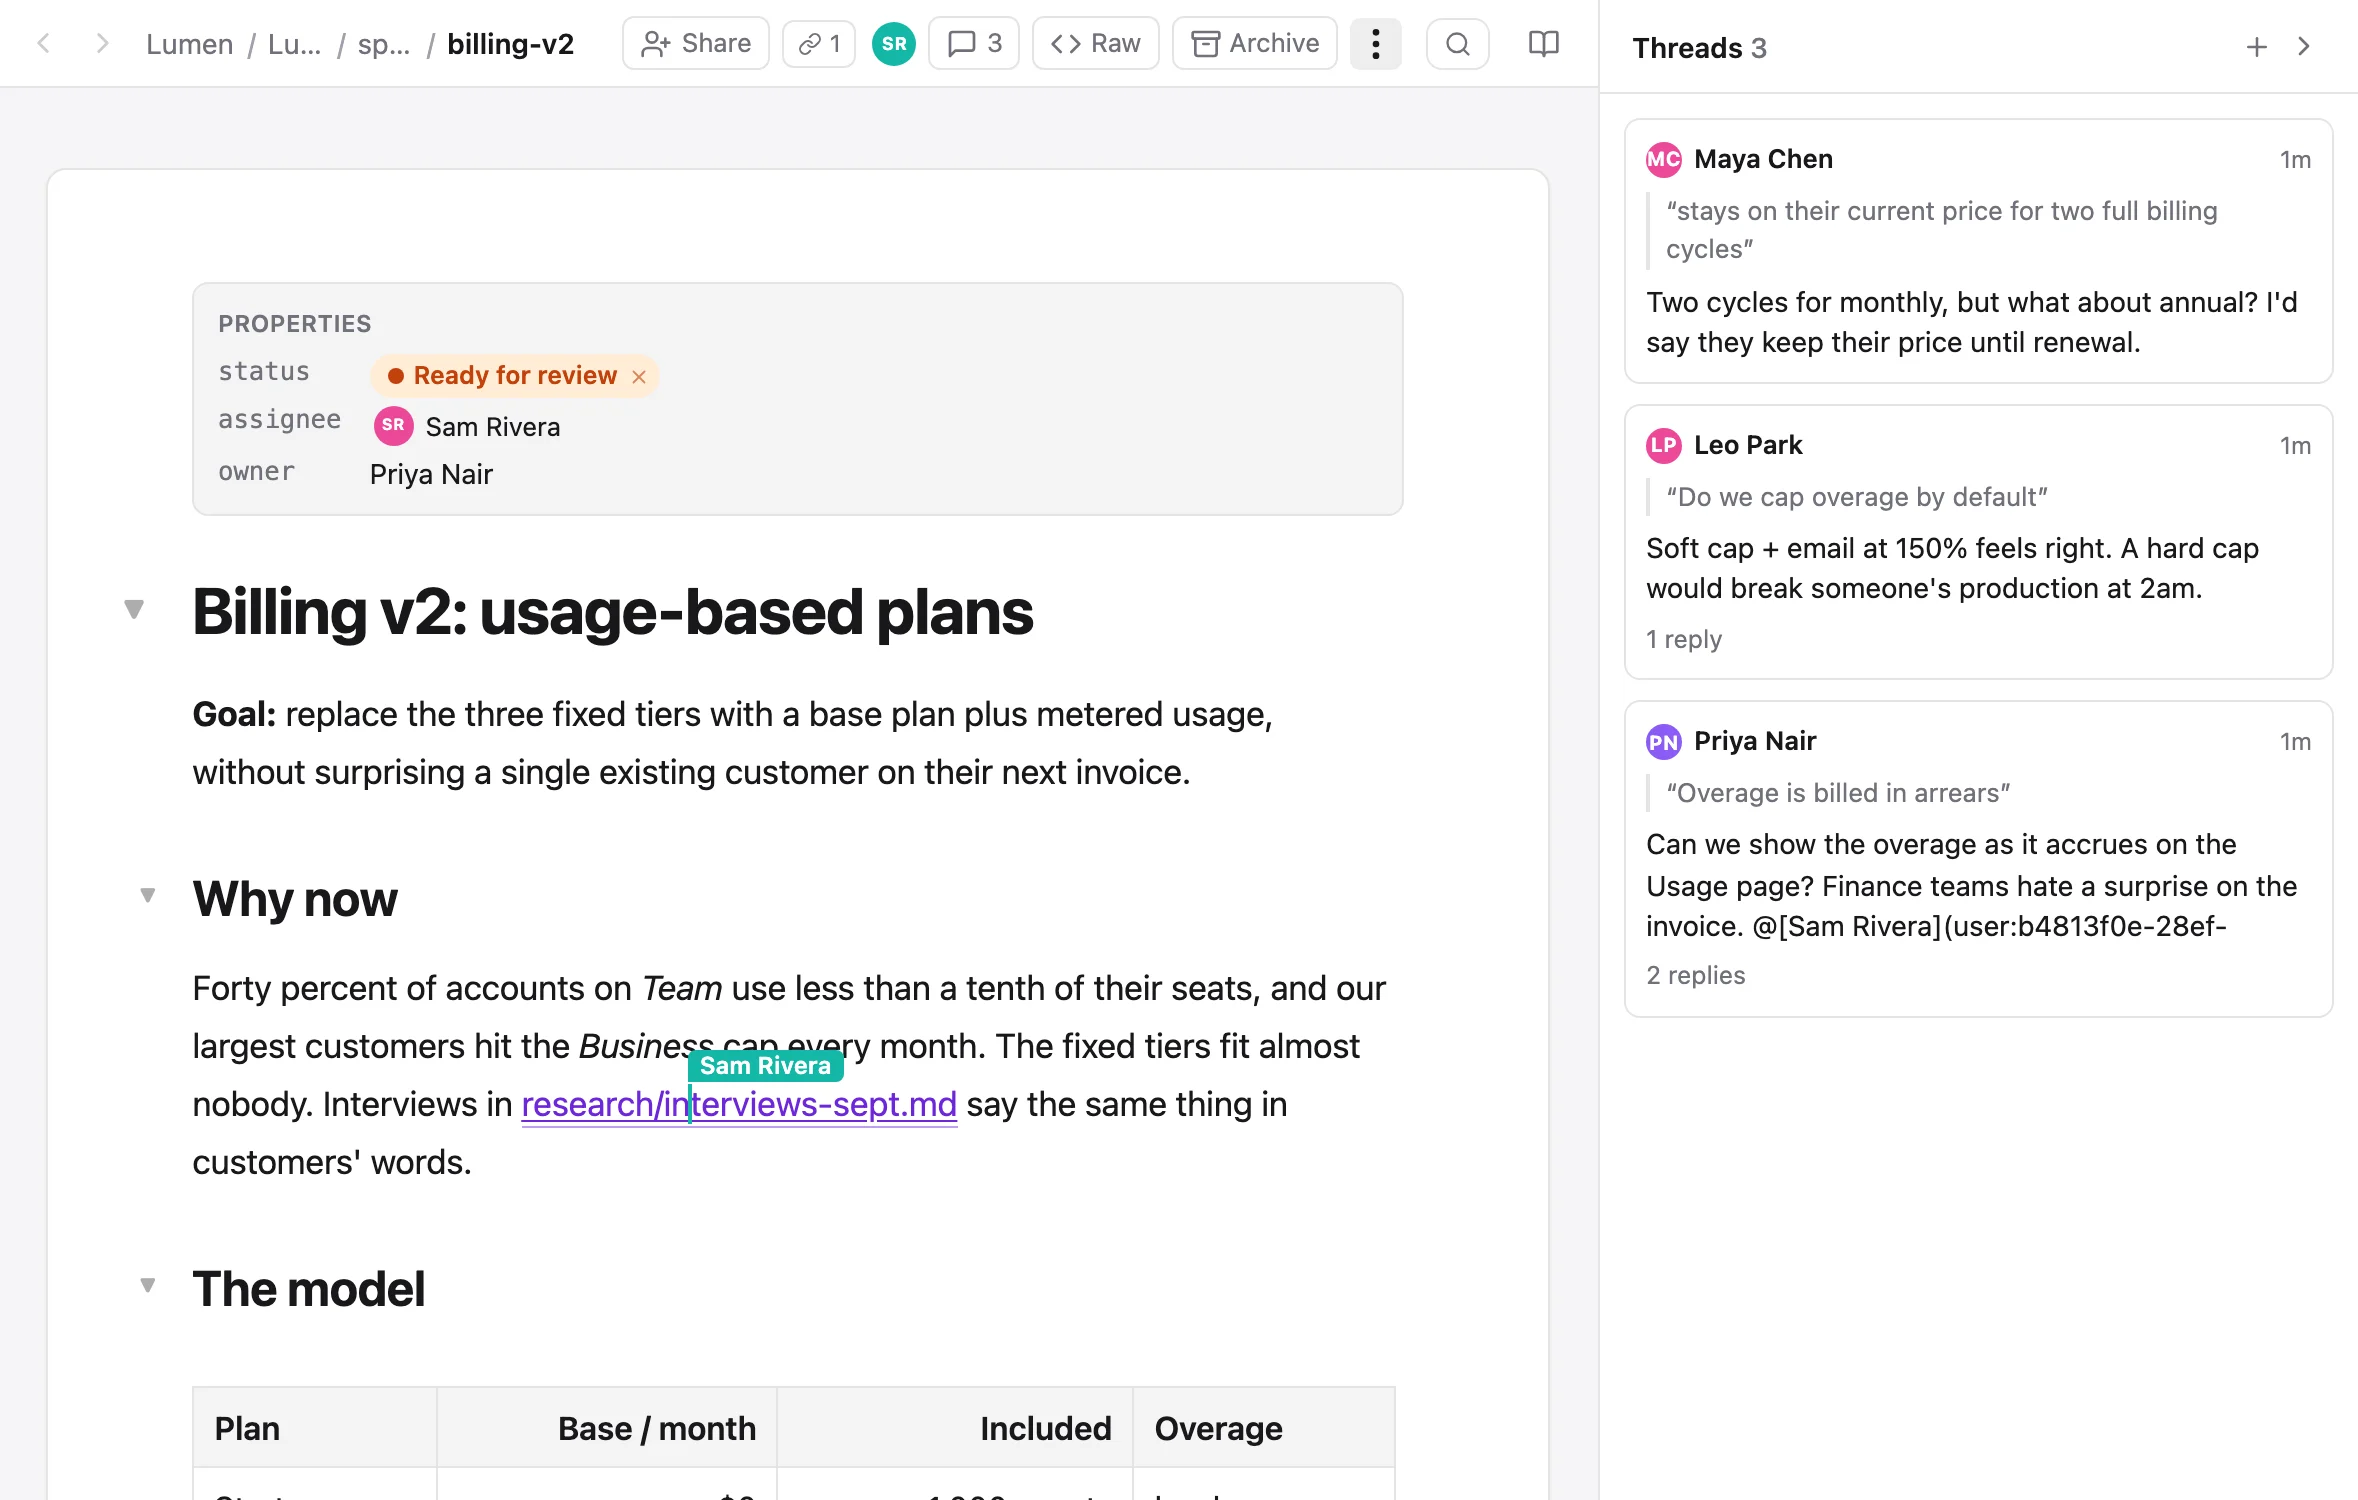Screen dimensions: 2358x1500
Task: Go forward with the right arrow
Action: (101, 44)
